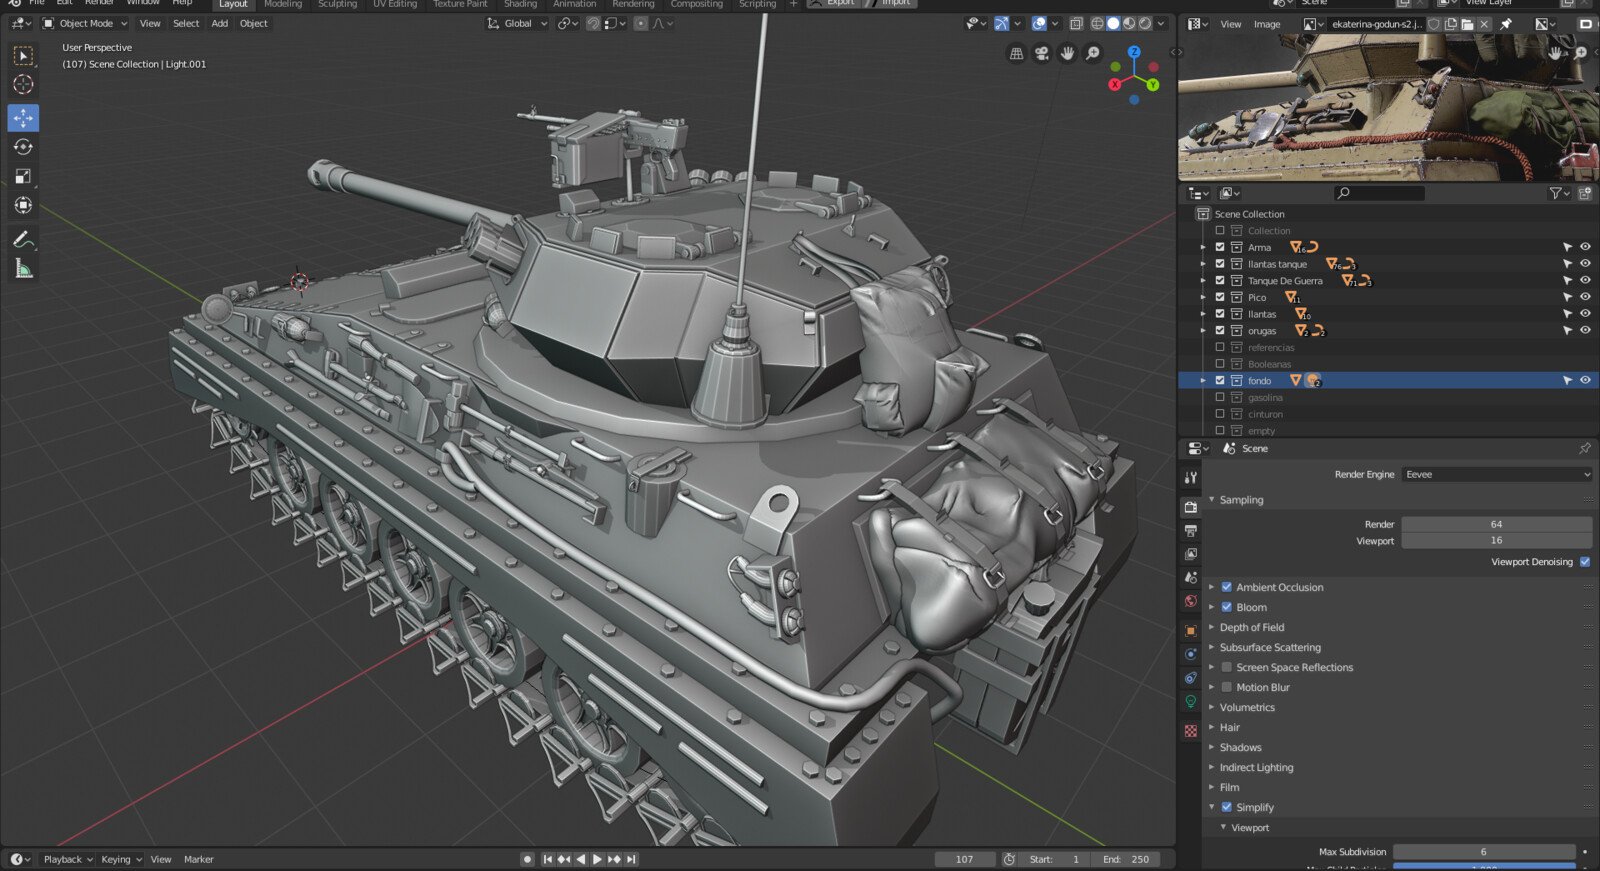Click the camera view icon in viewport

[1042, 54]
